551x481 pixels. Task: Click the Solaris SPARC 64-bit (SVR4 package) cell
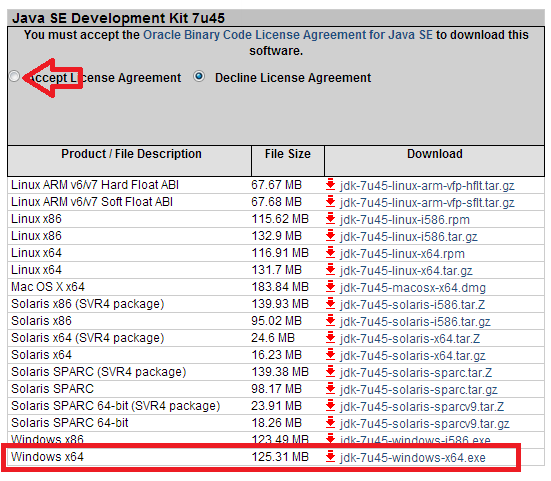tap(116, 405)
